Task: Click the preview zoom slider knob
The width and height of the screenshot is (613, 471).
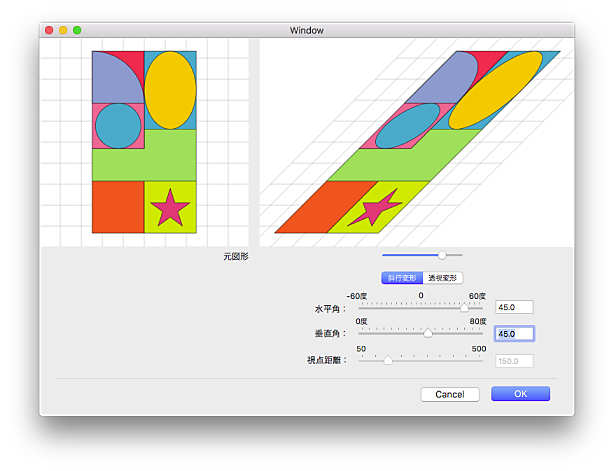Action: pos(442,256)
